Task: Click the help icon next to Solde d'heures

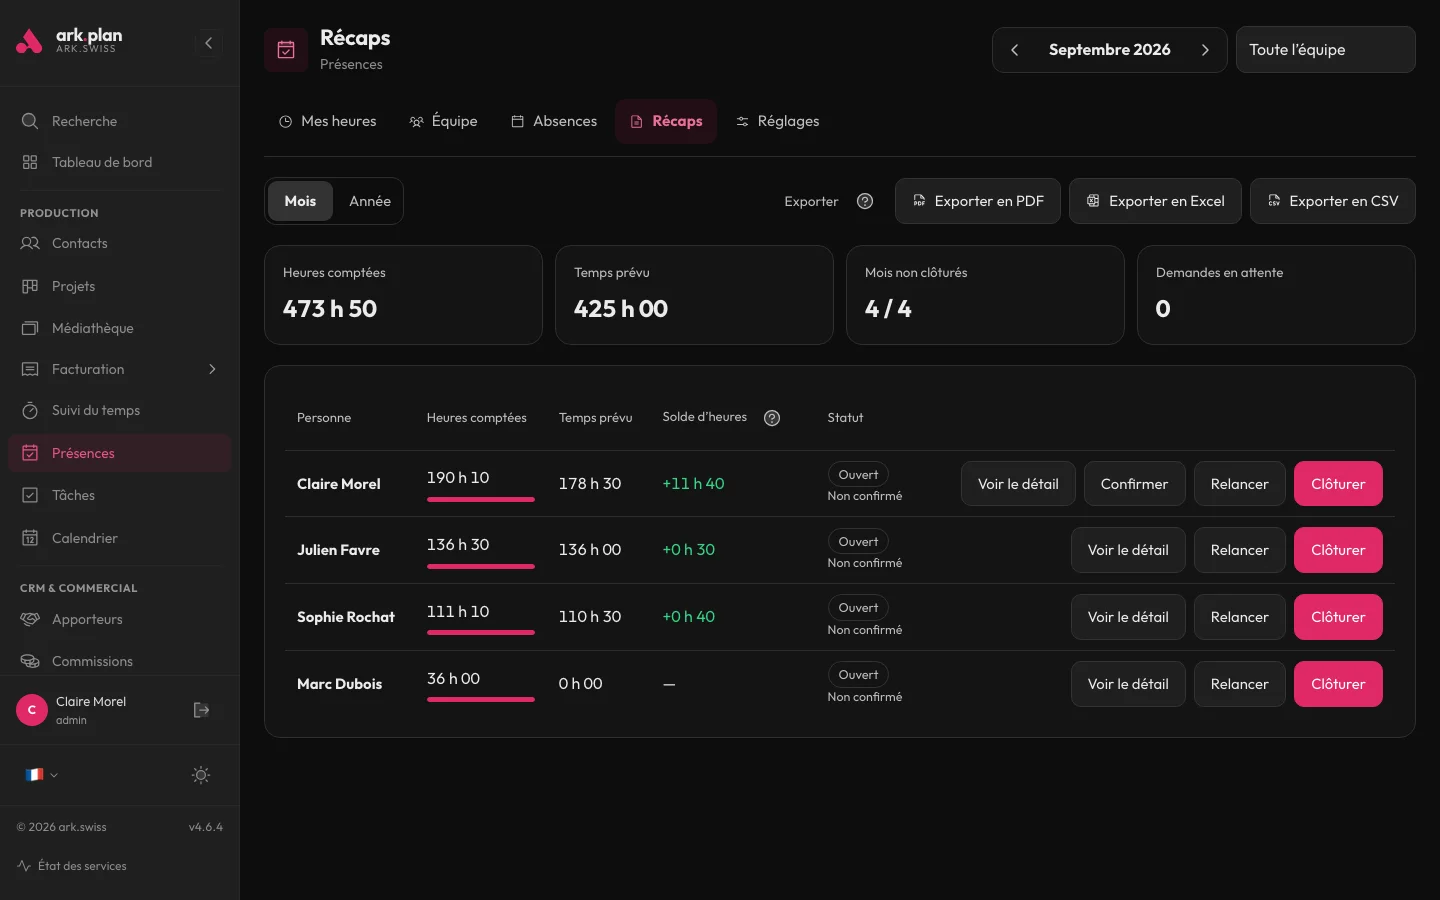Action: [772, 418]
